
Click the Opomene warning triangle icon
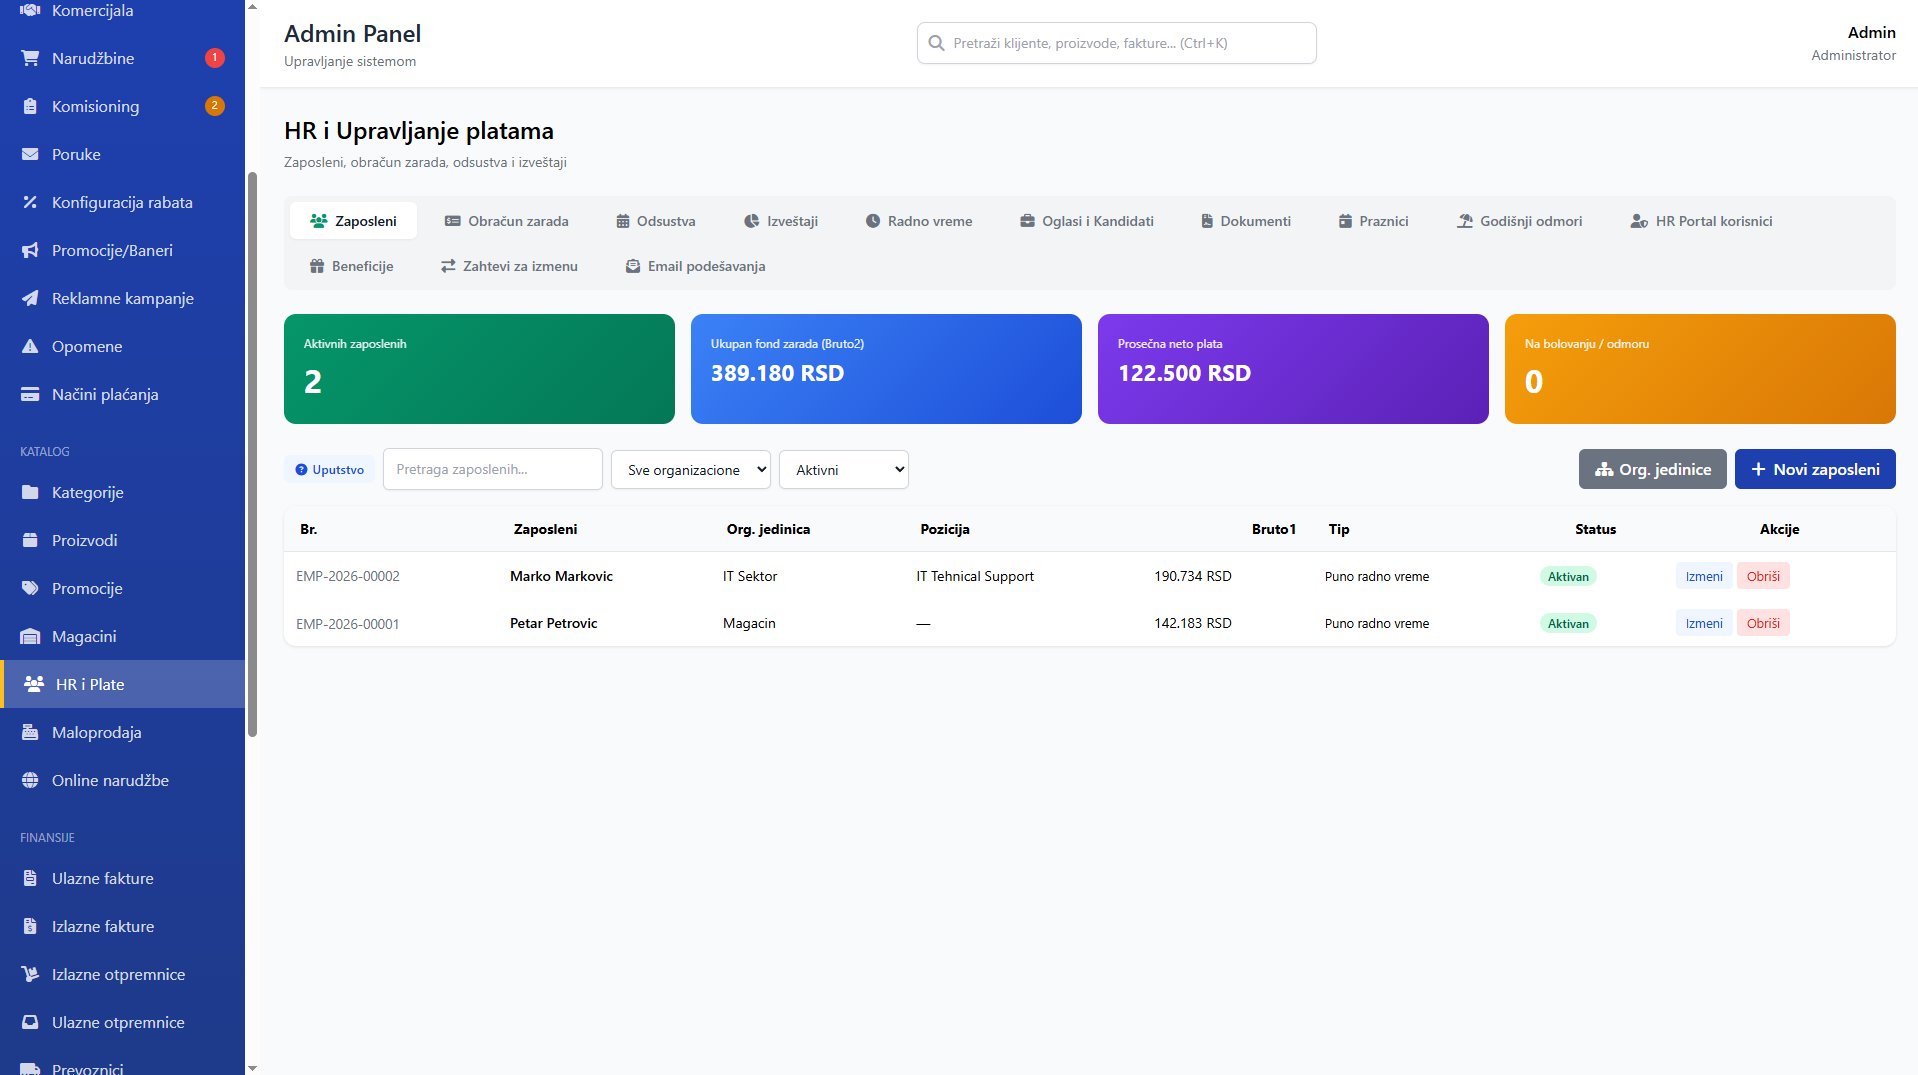pos(30,346)
